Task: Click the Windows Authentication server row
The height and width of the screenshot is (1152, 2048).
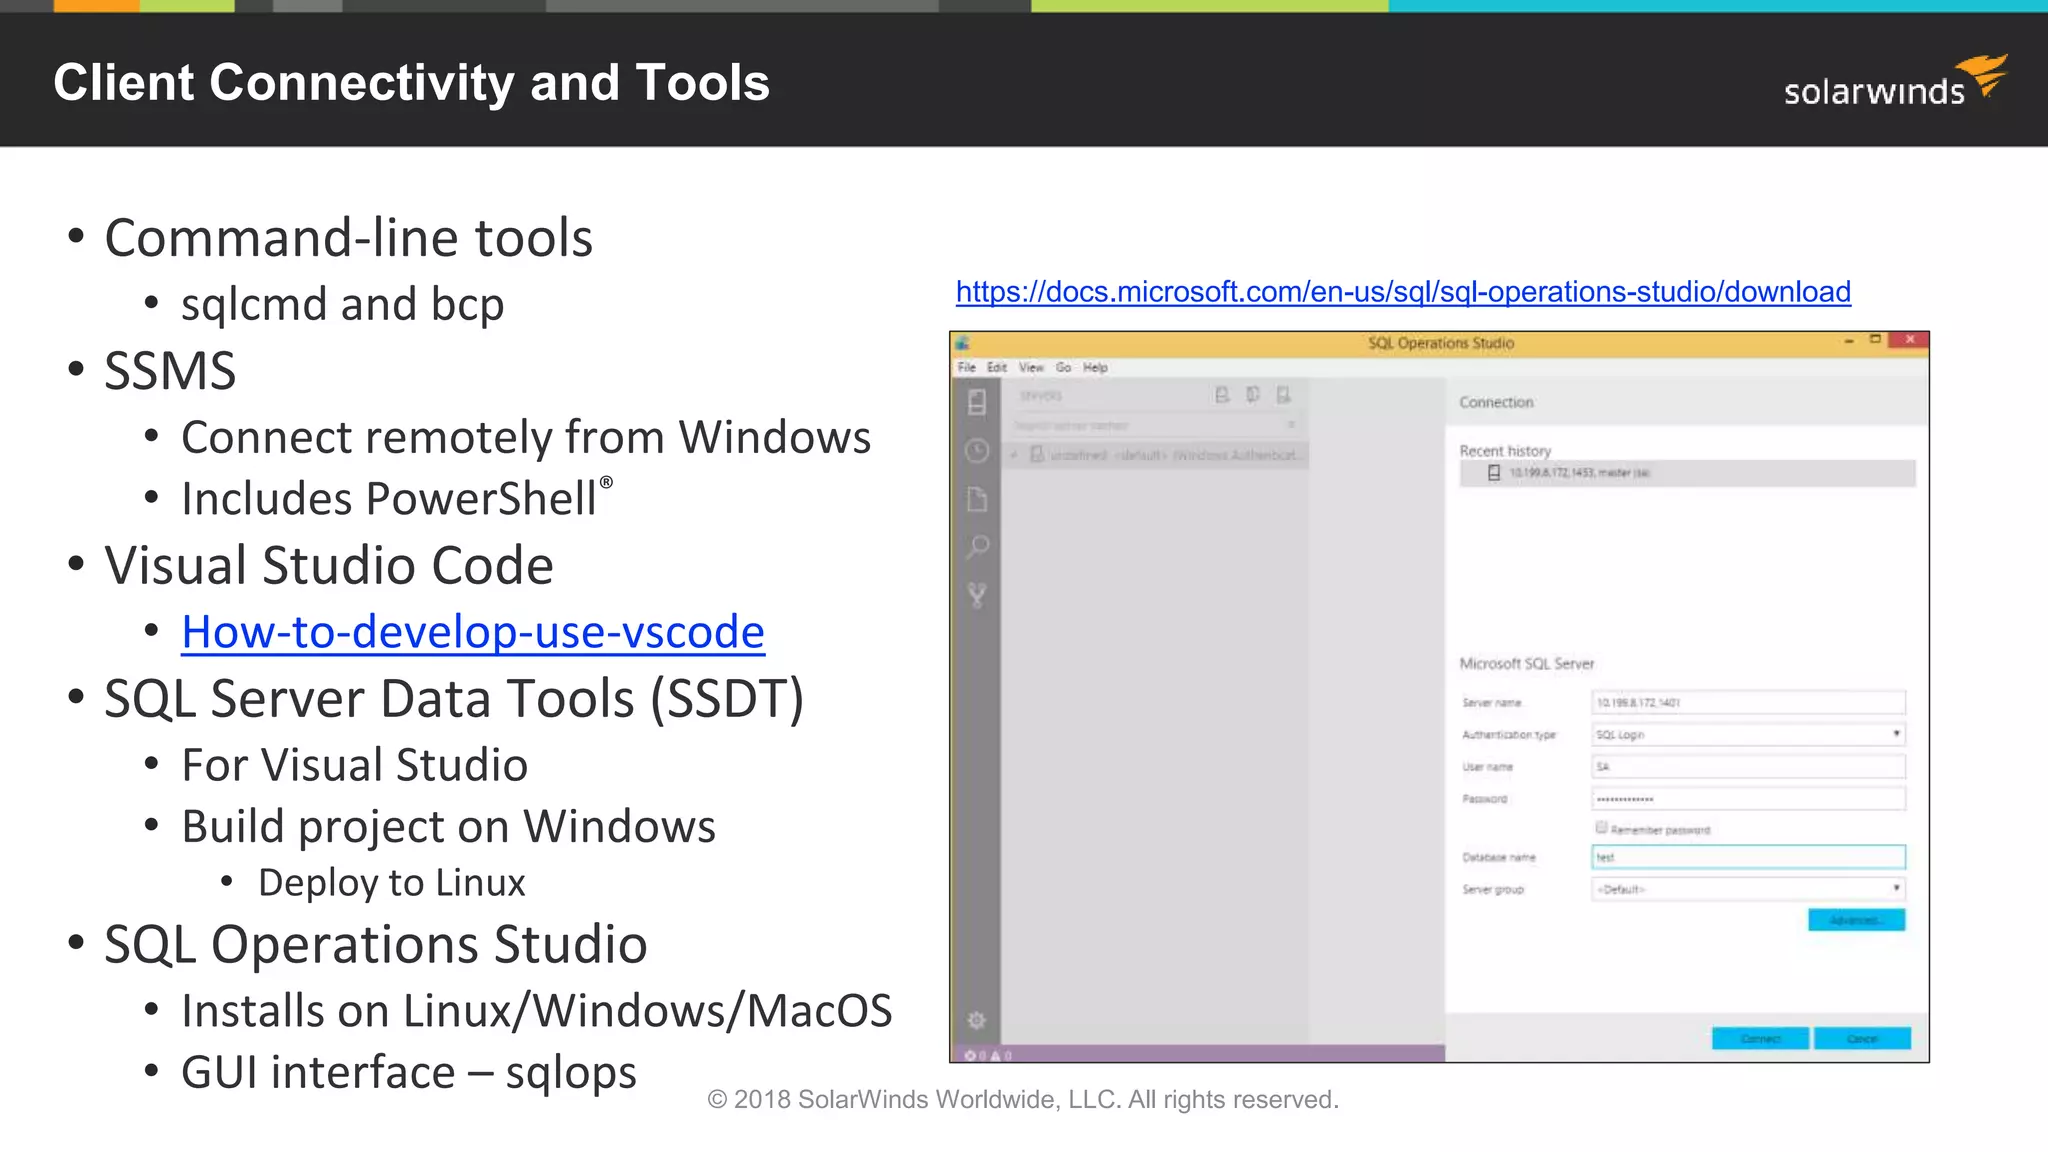Action: tap(1155, 455)
